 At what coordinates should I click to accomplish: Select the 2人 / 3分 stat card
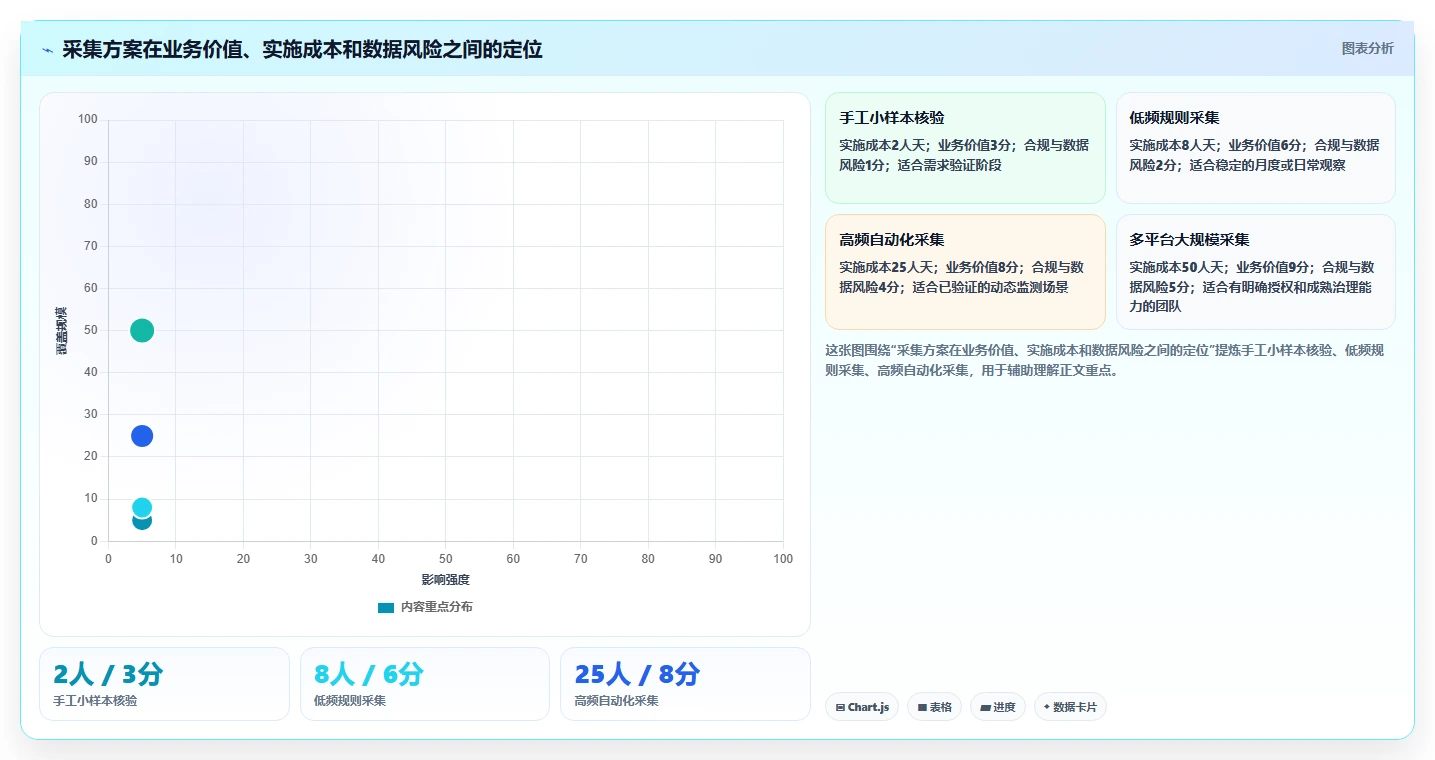point(164,684)
